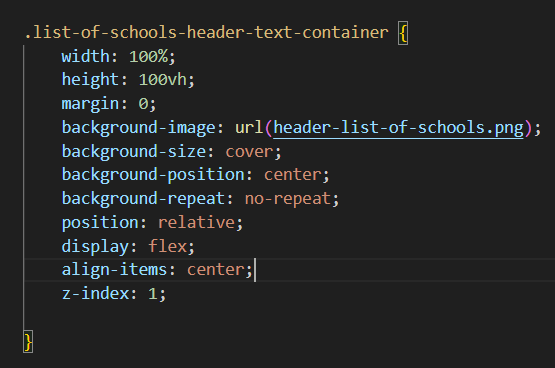The width and height of the screenshot is (555, 368).
Task: Click the align-items property name
Action: (114, 270)
